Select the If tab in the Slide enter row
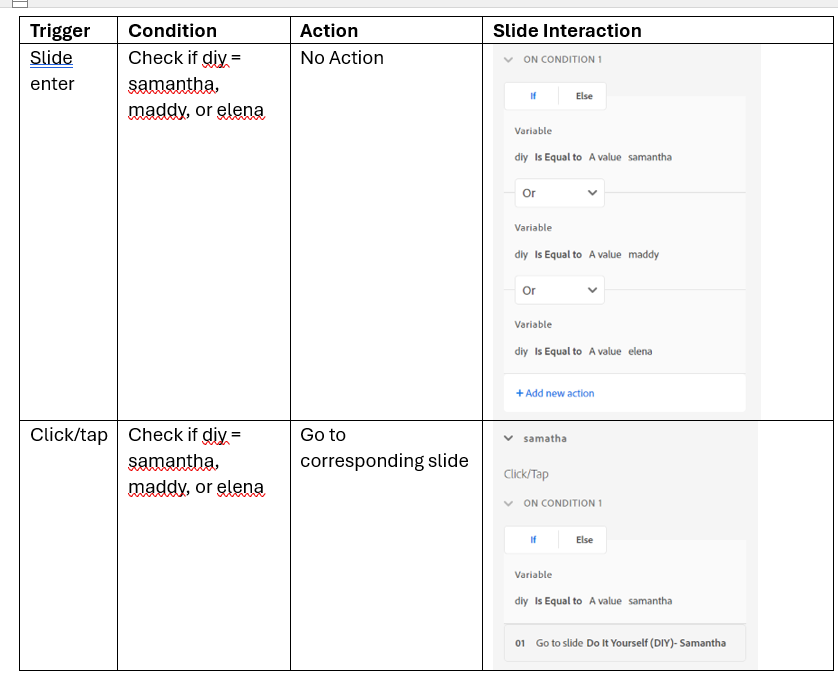838x679 pixels. pos(533,96)
